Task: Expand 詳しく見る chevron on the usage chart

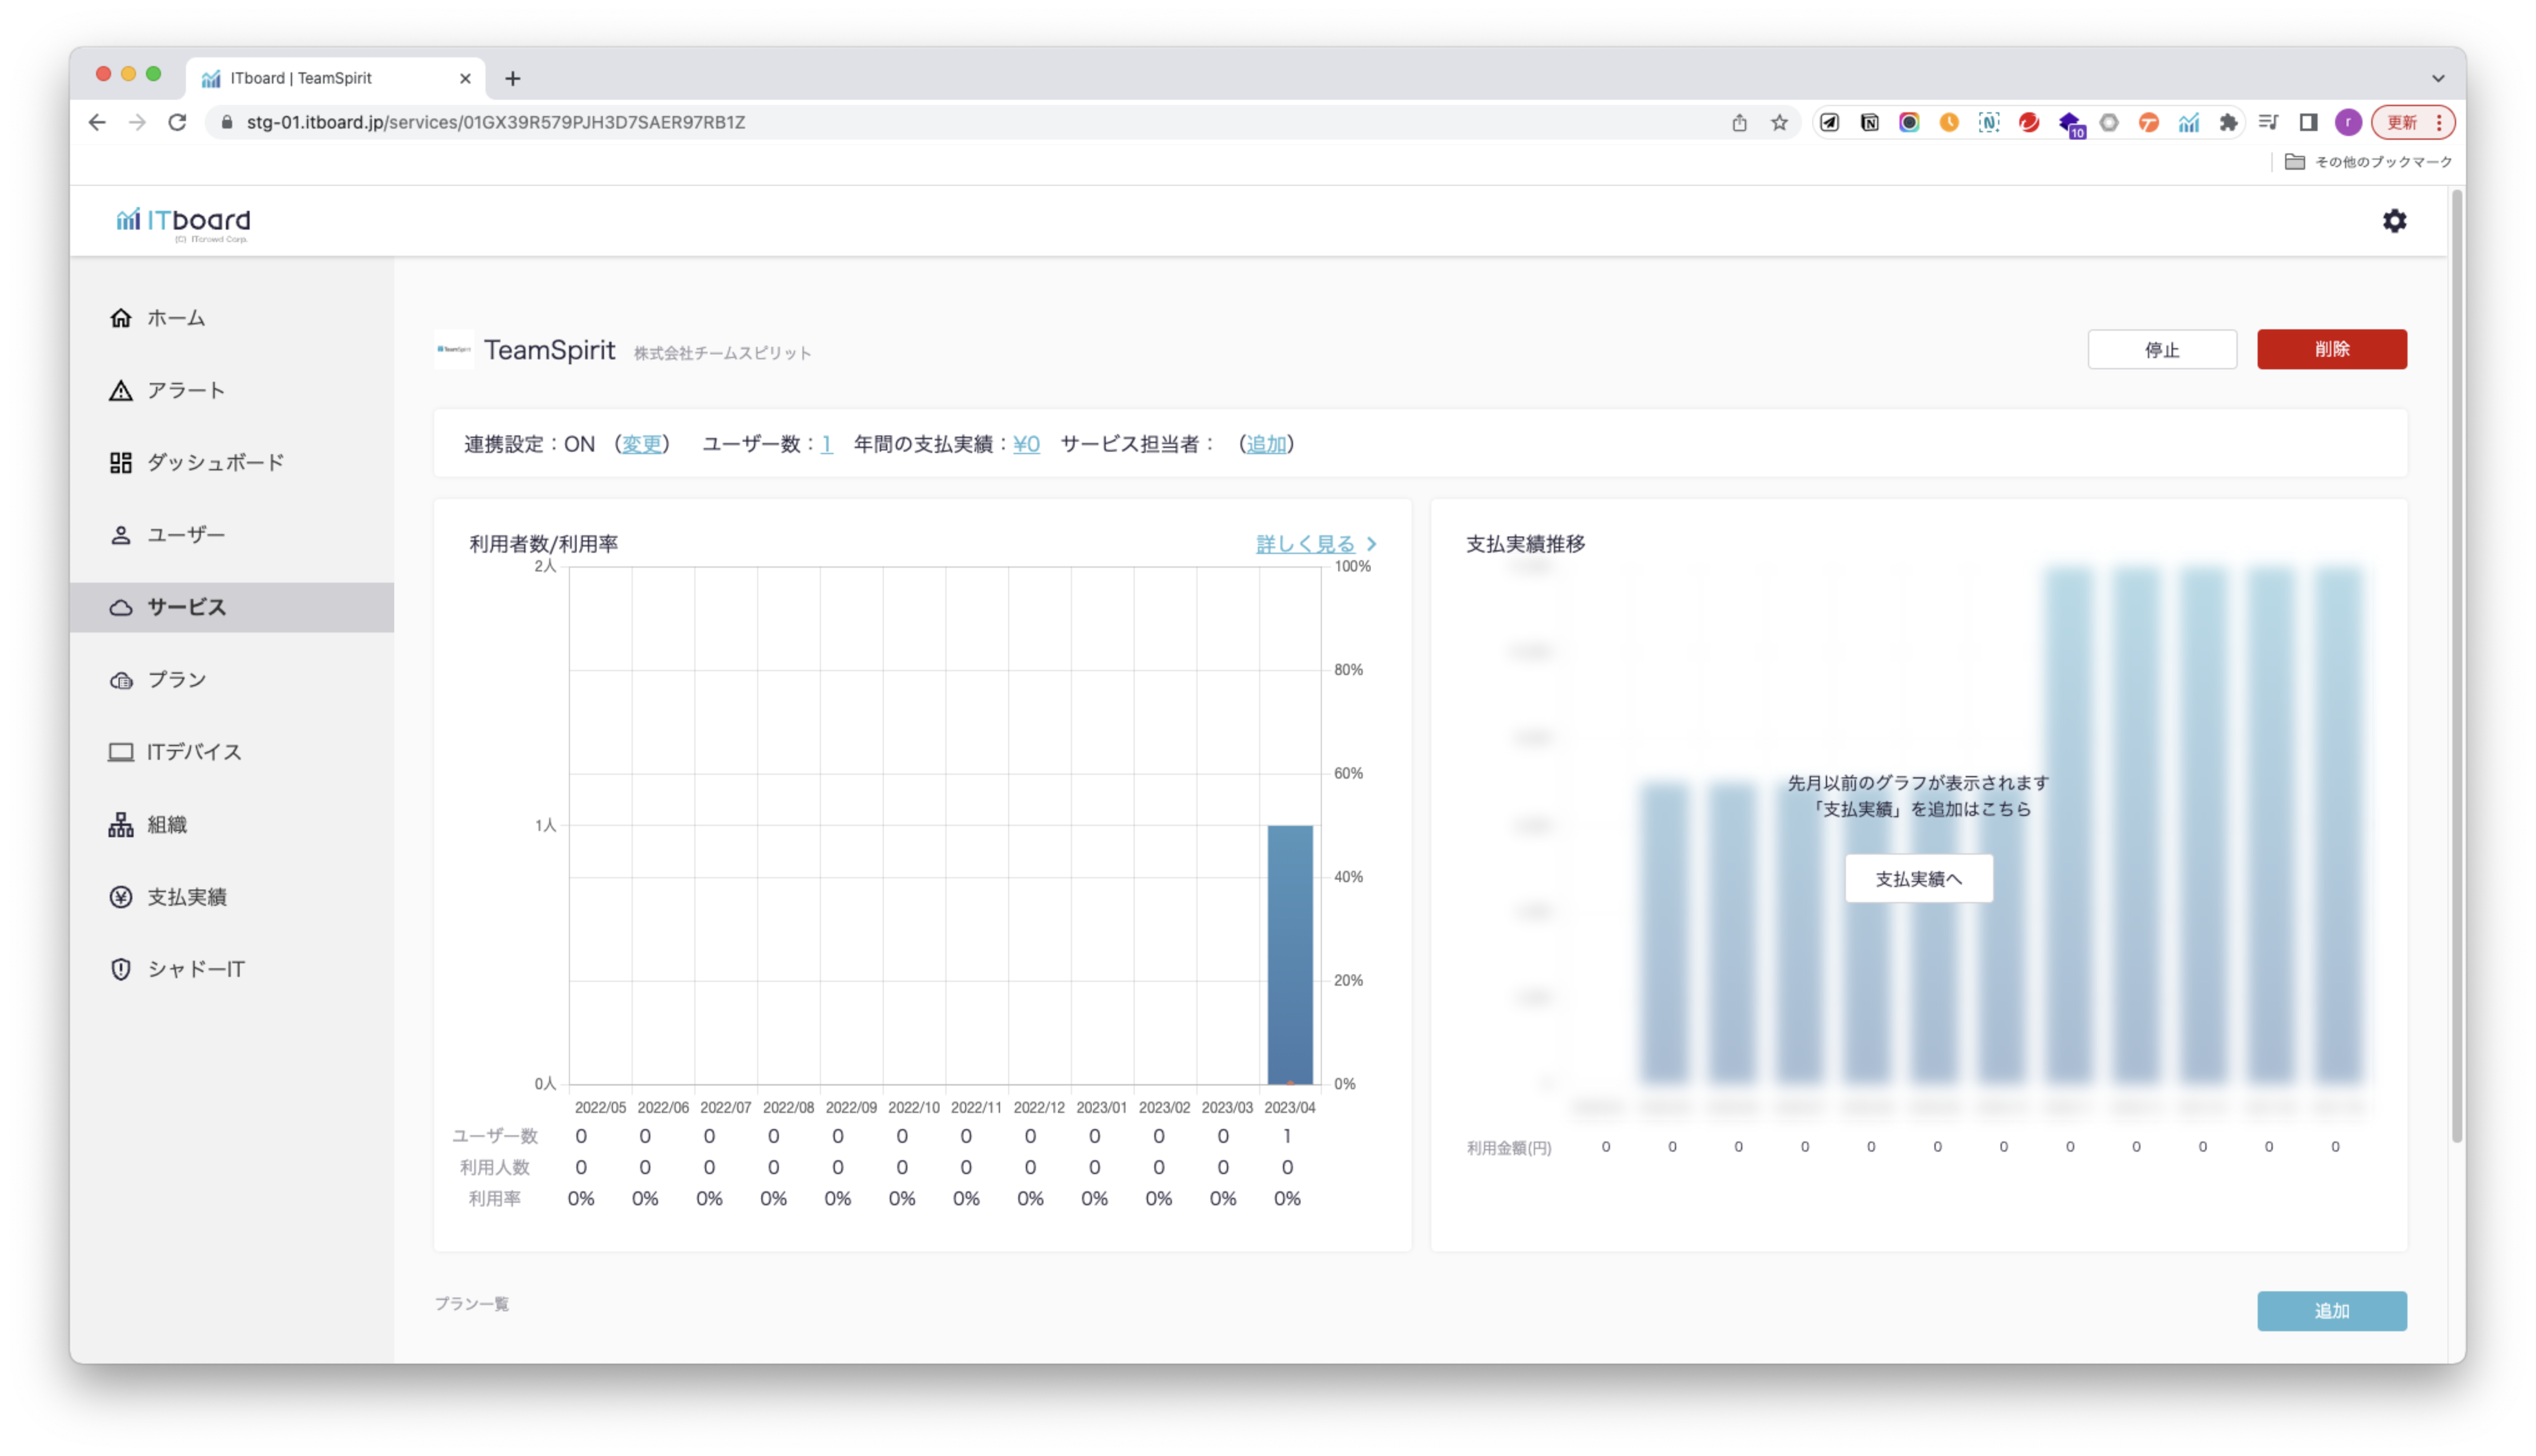Action: click(x=1372, y=544)
